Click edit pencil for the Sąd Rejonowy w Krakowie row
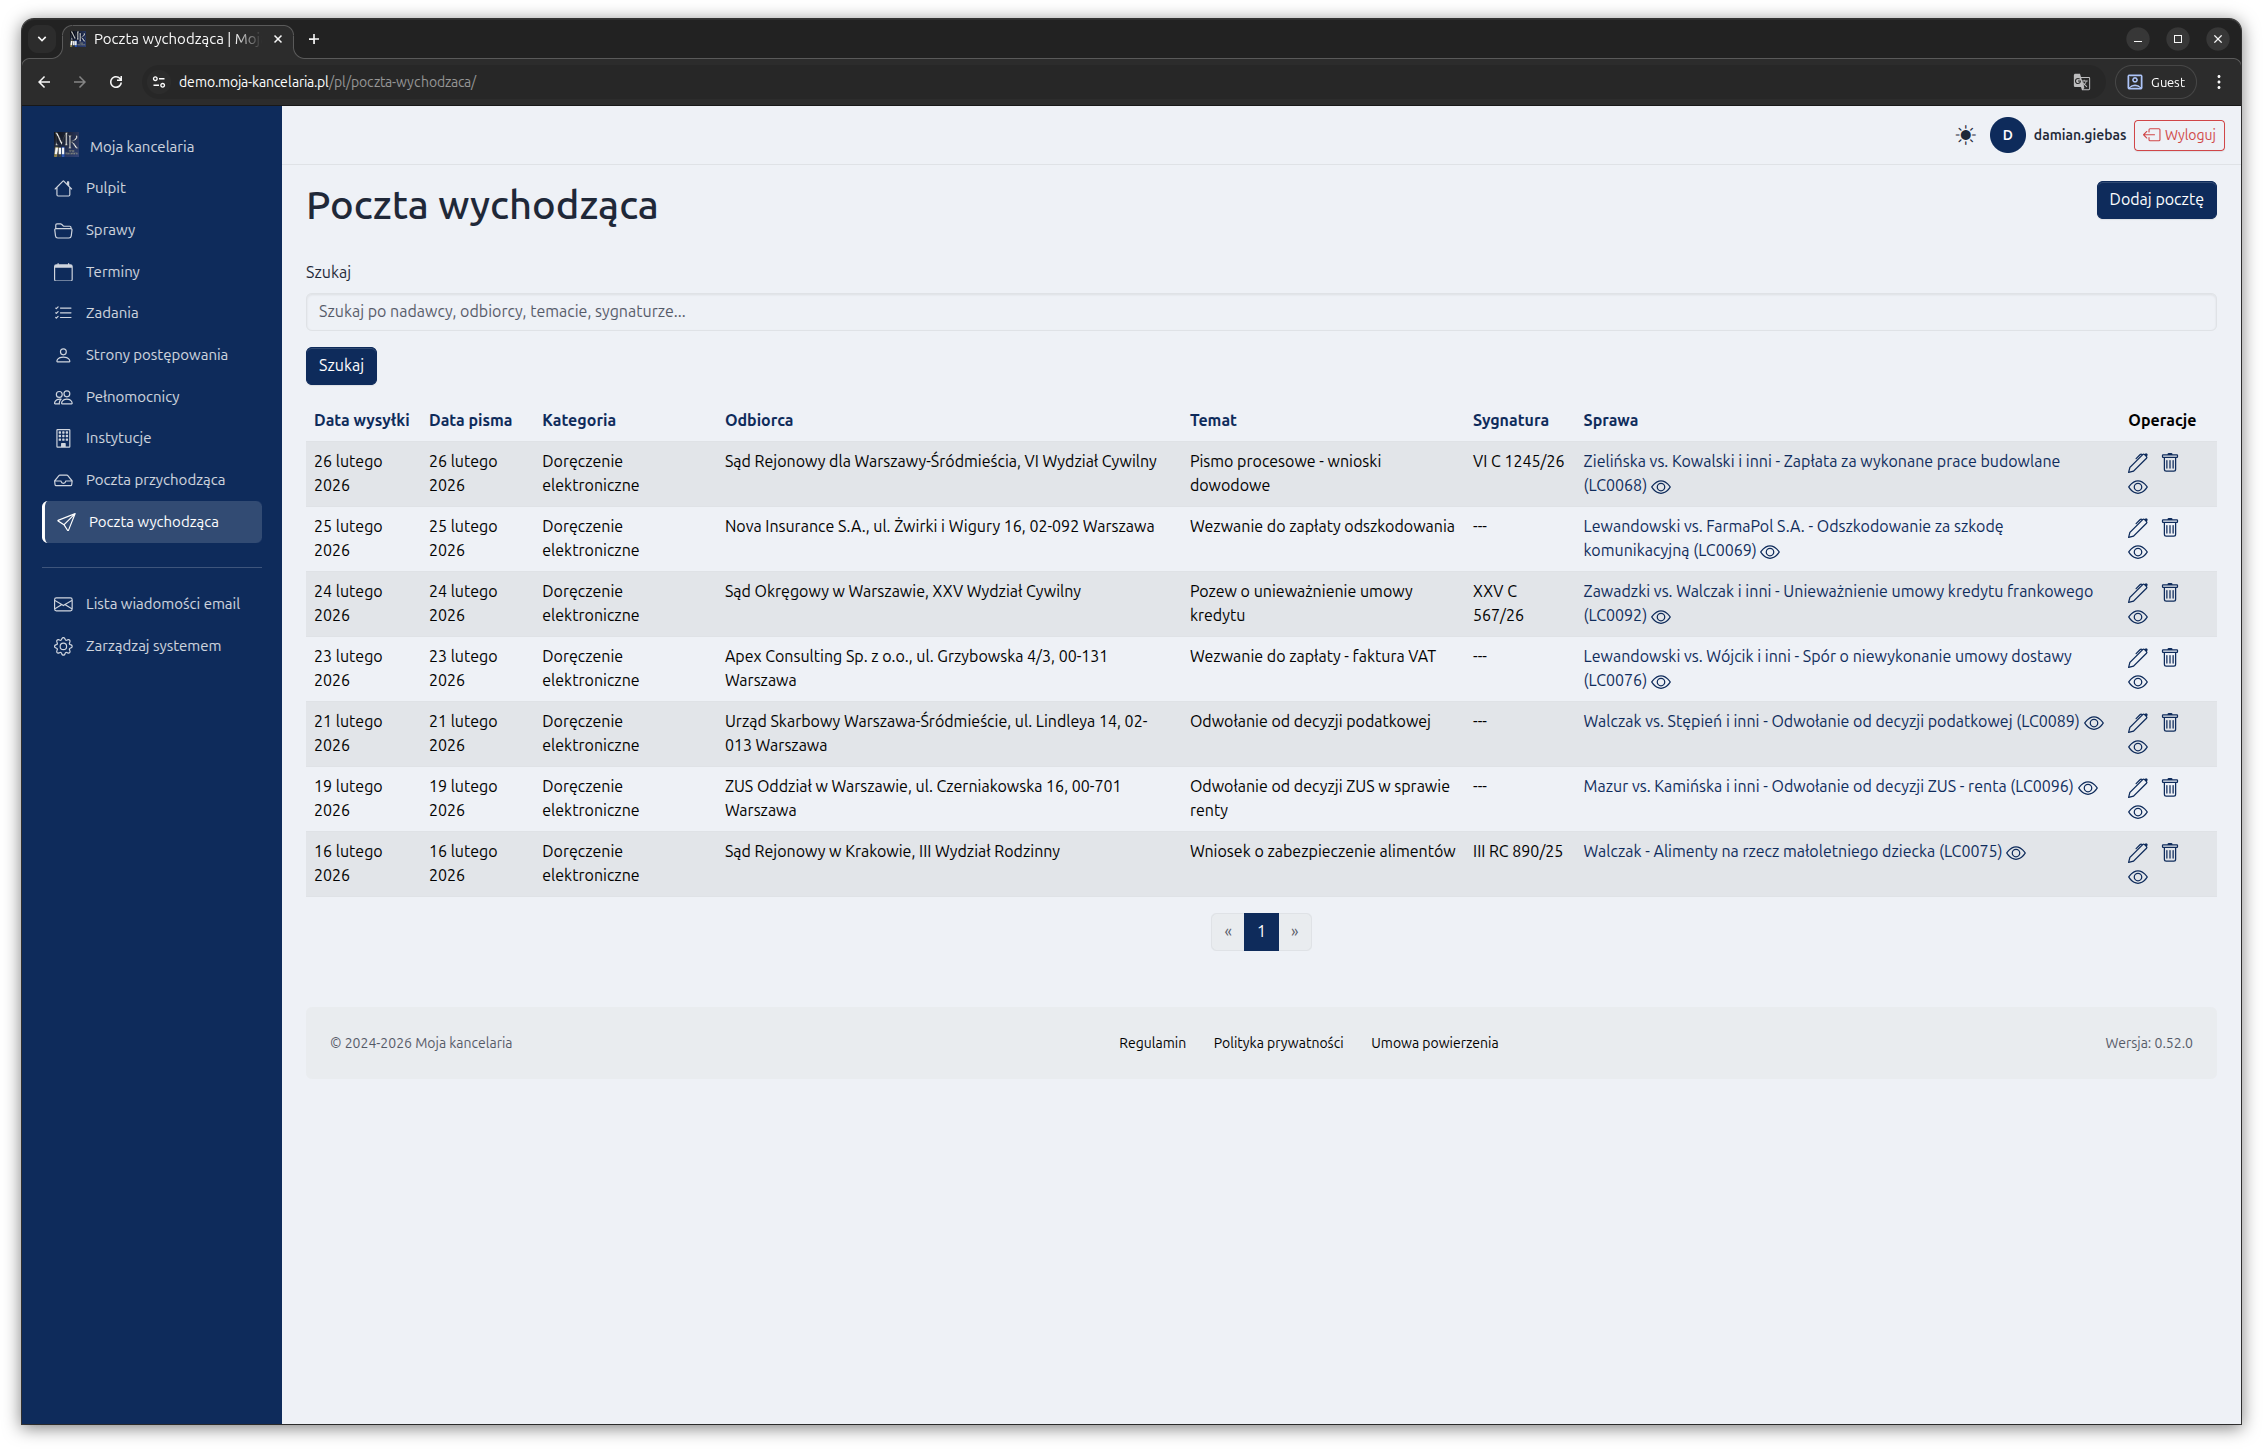 click(2137, 852)
